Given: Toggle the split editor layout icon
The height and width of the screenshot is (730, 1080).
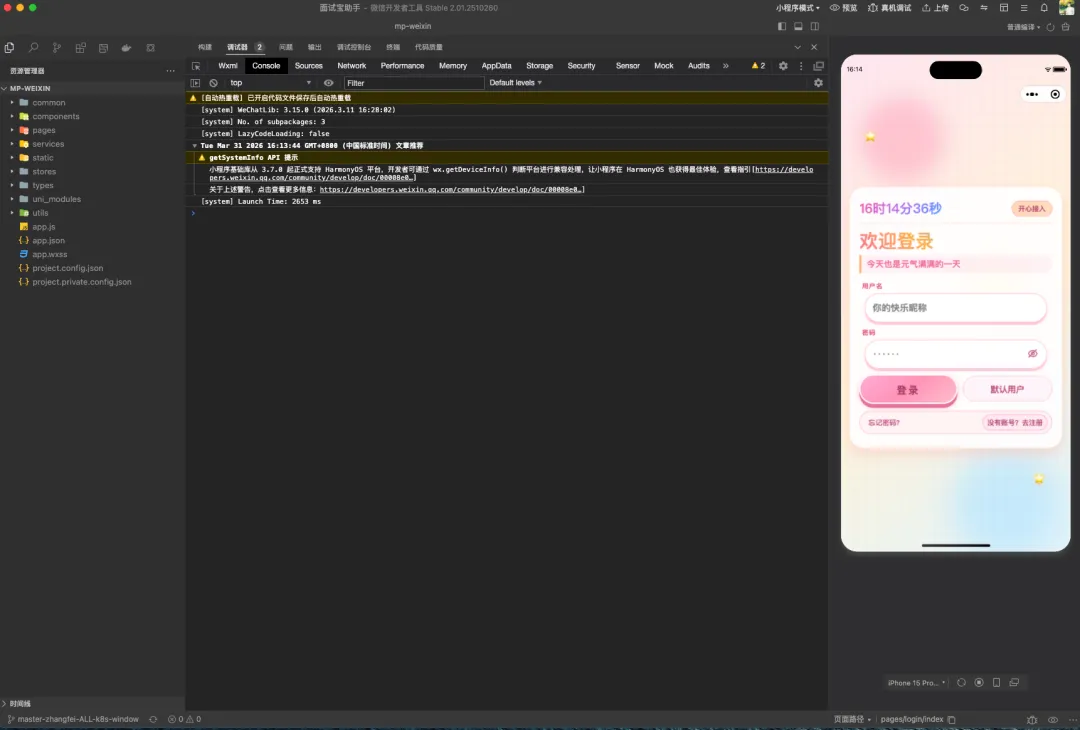Looking at the screenshot, I should (815, 26).
